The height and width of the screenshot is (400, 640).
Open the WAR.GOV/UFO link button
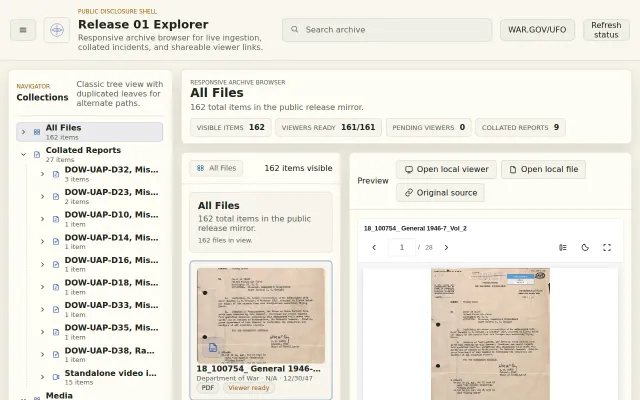(537, 30)
